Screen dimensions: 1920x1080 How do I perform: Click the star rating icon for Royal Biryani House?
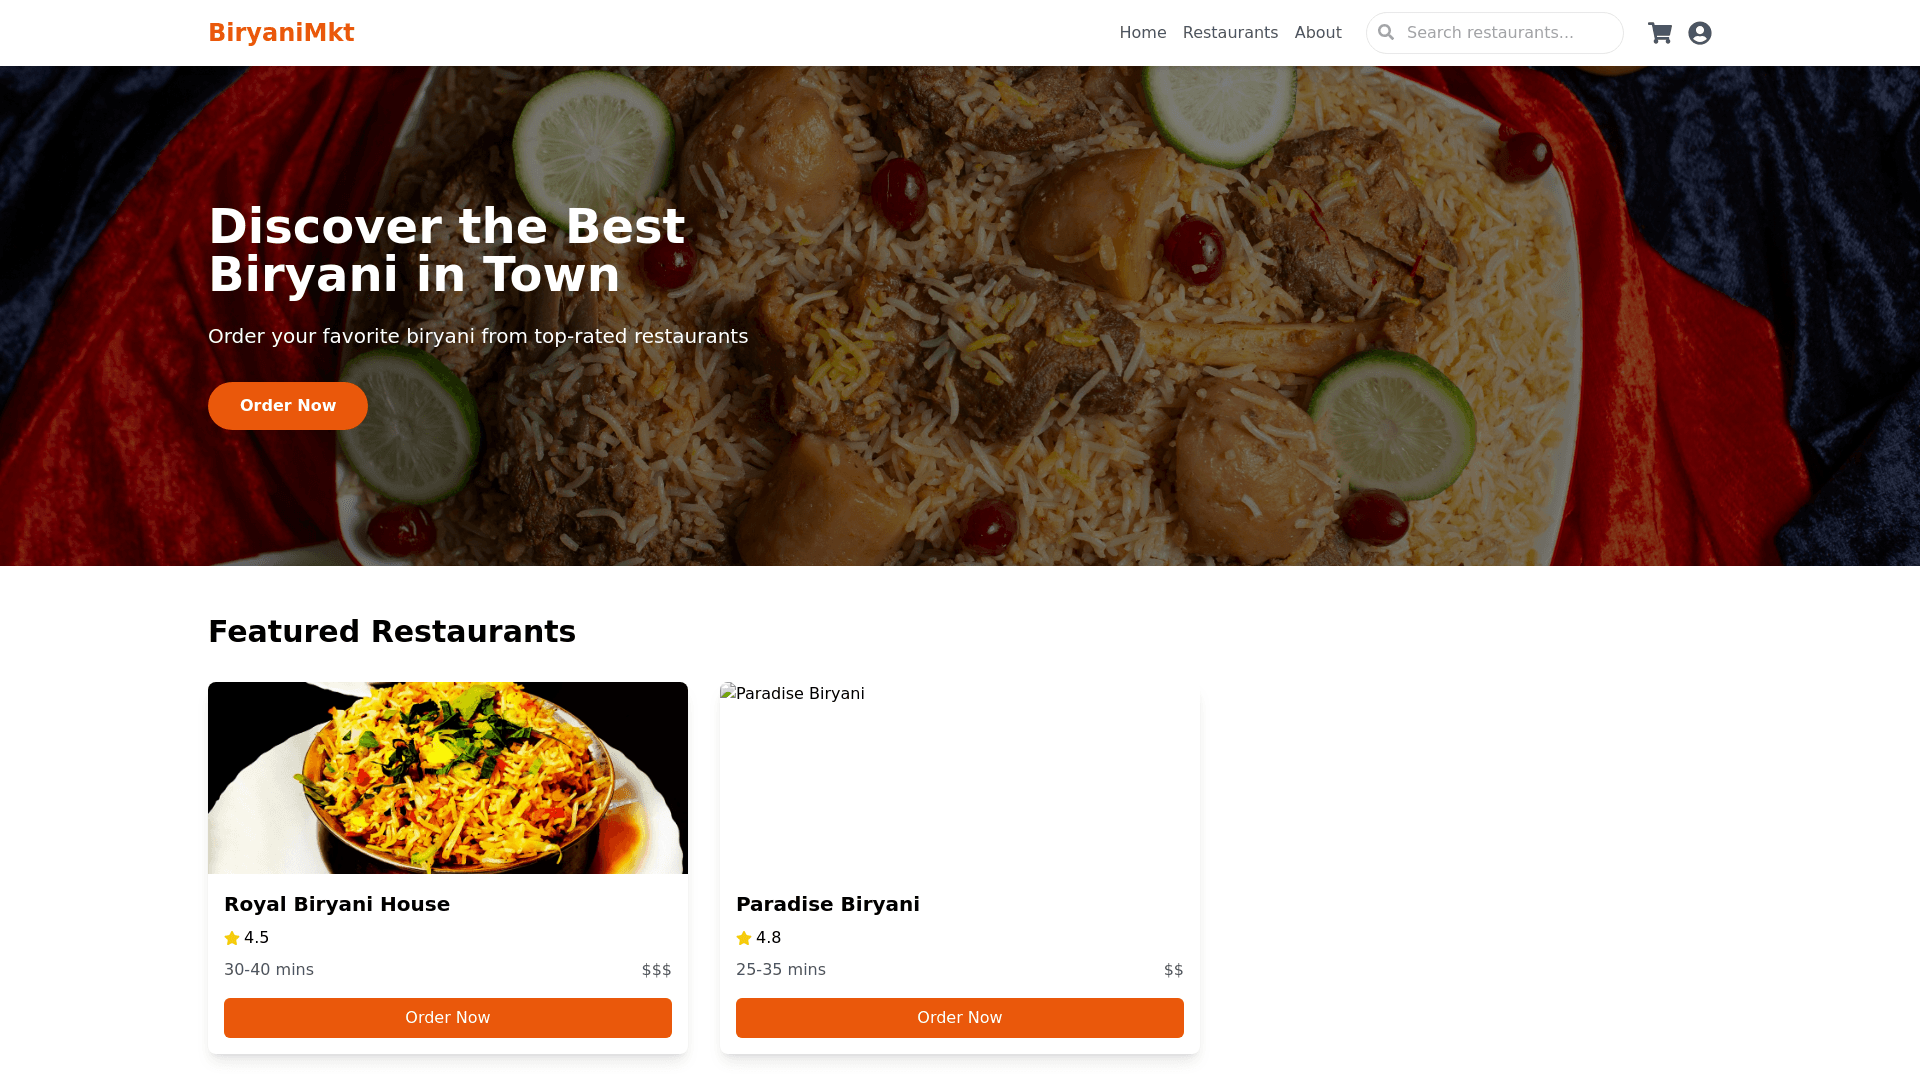point(232,938)
